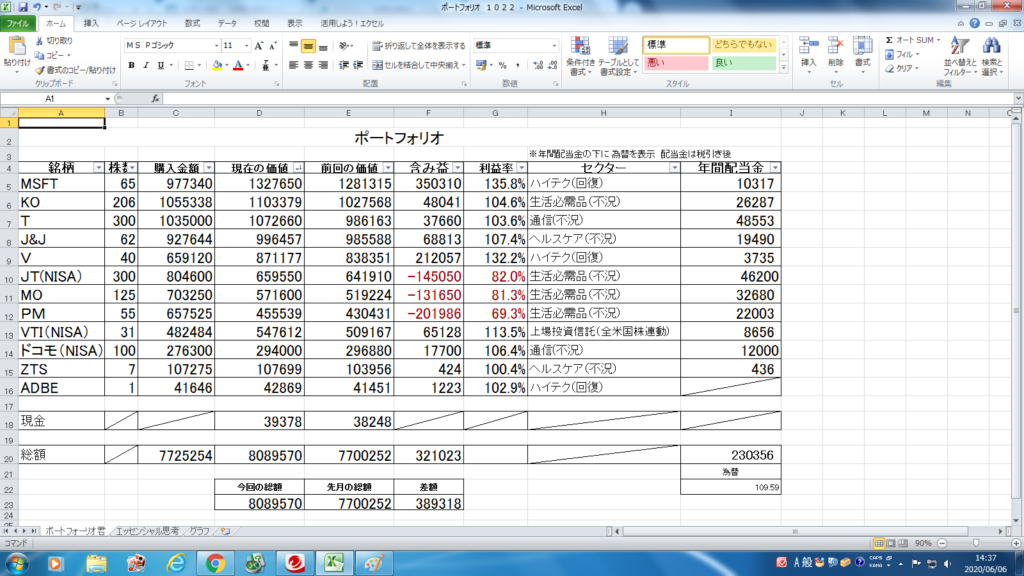Open the ファイル (File) tab
The width and height of the screenshot is (1024, 576).
18,24
